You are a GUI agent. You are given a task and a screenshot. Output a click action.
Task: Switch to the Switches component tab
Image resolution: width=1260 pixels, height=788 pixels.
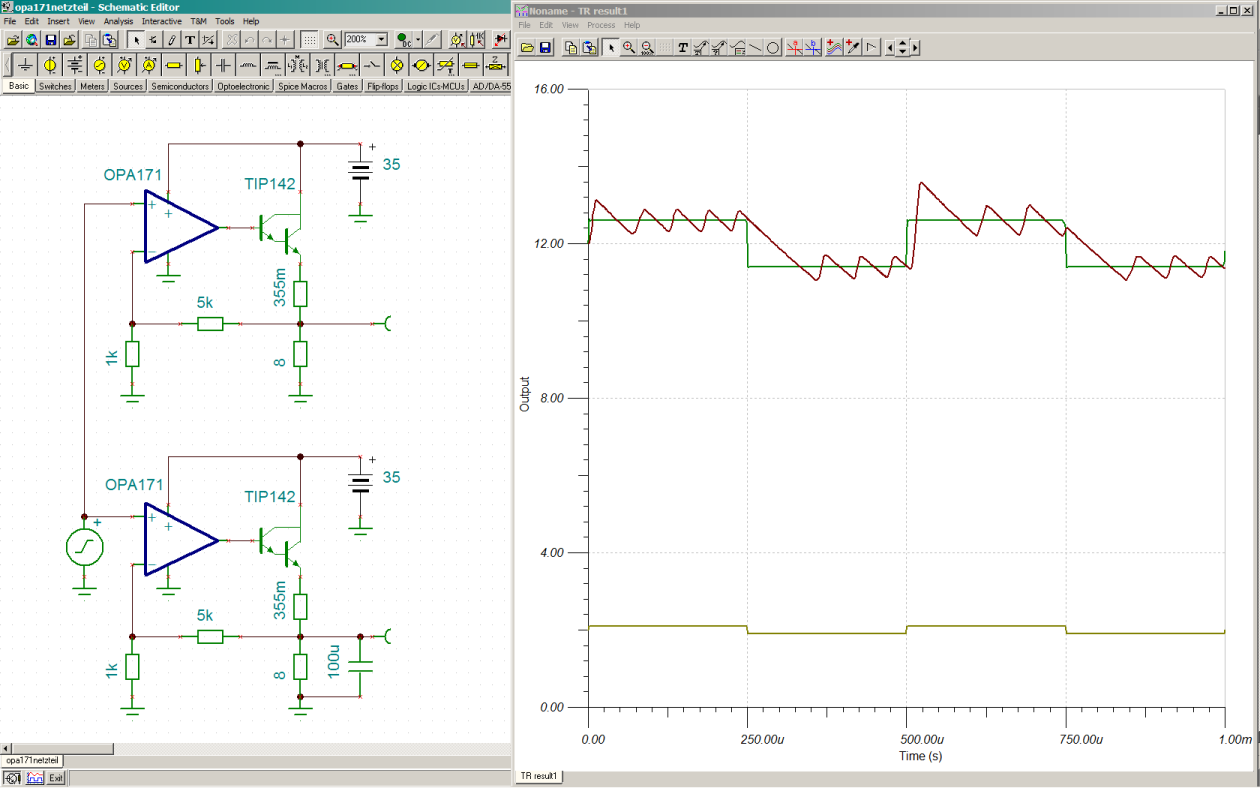click(x=55, y=87)
